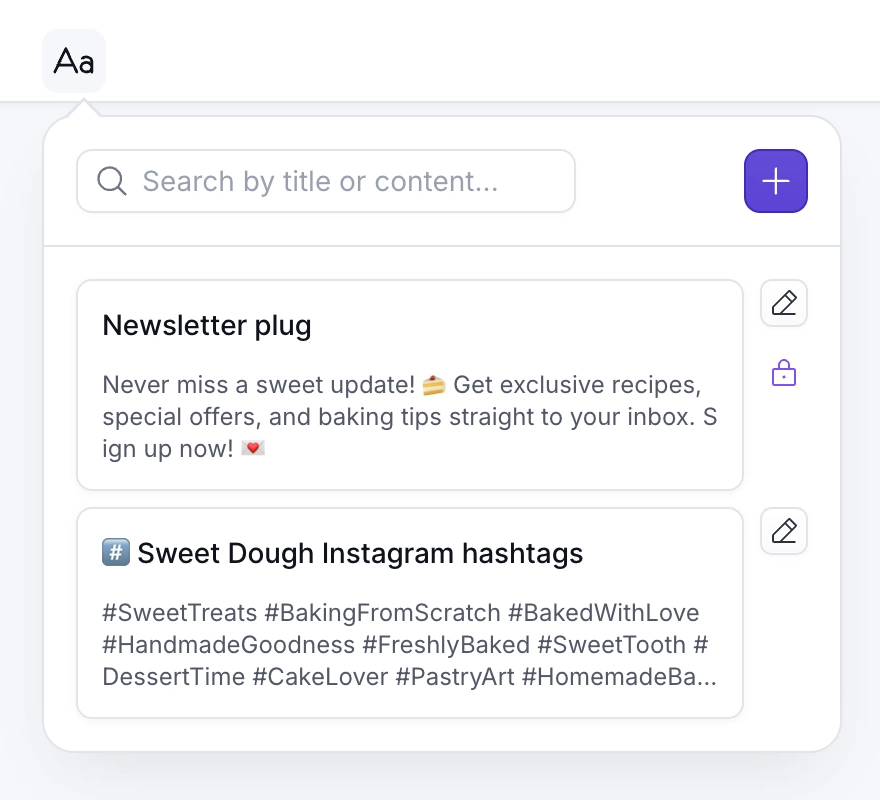Click the Sweet Dough Instagram hashtags title
The width and height of the screenshot is (880, 800).
(x=360, y=553)
